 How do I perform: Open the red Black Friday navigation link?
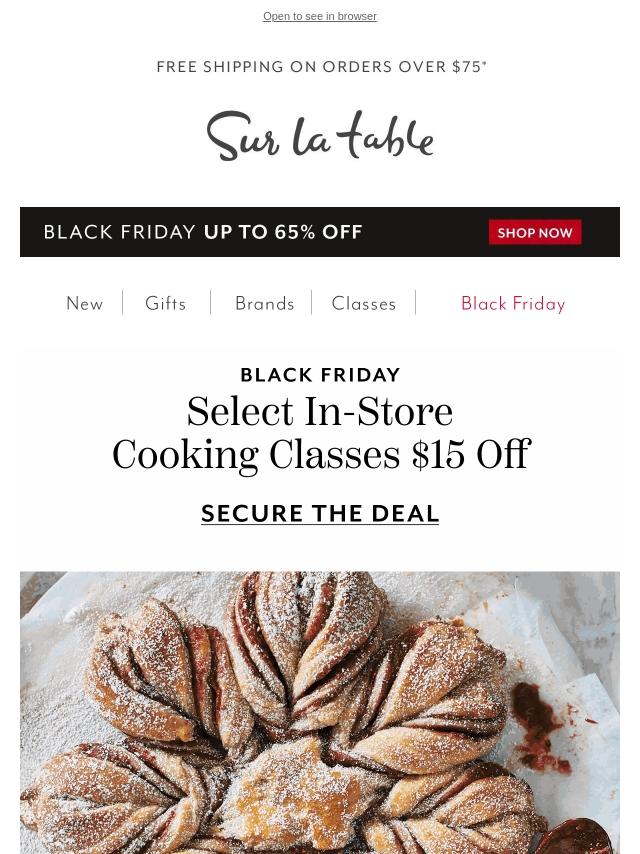(x=513, y=304)
